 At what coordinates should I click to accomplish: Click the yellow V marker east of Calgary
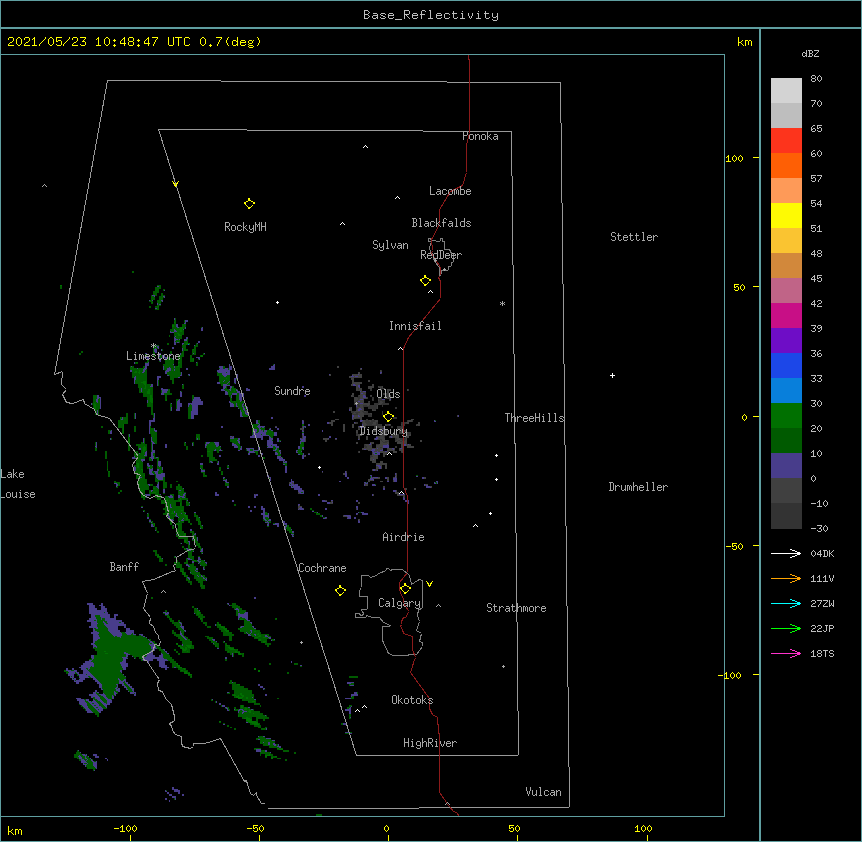tap(429, 584)
